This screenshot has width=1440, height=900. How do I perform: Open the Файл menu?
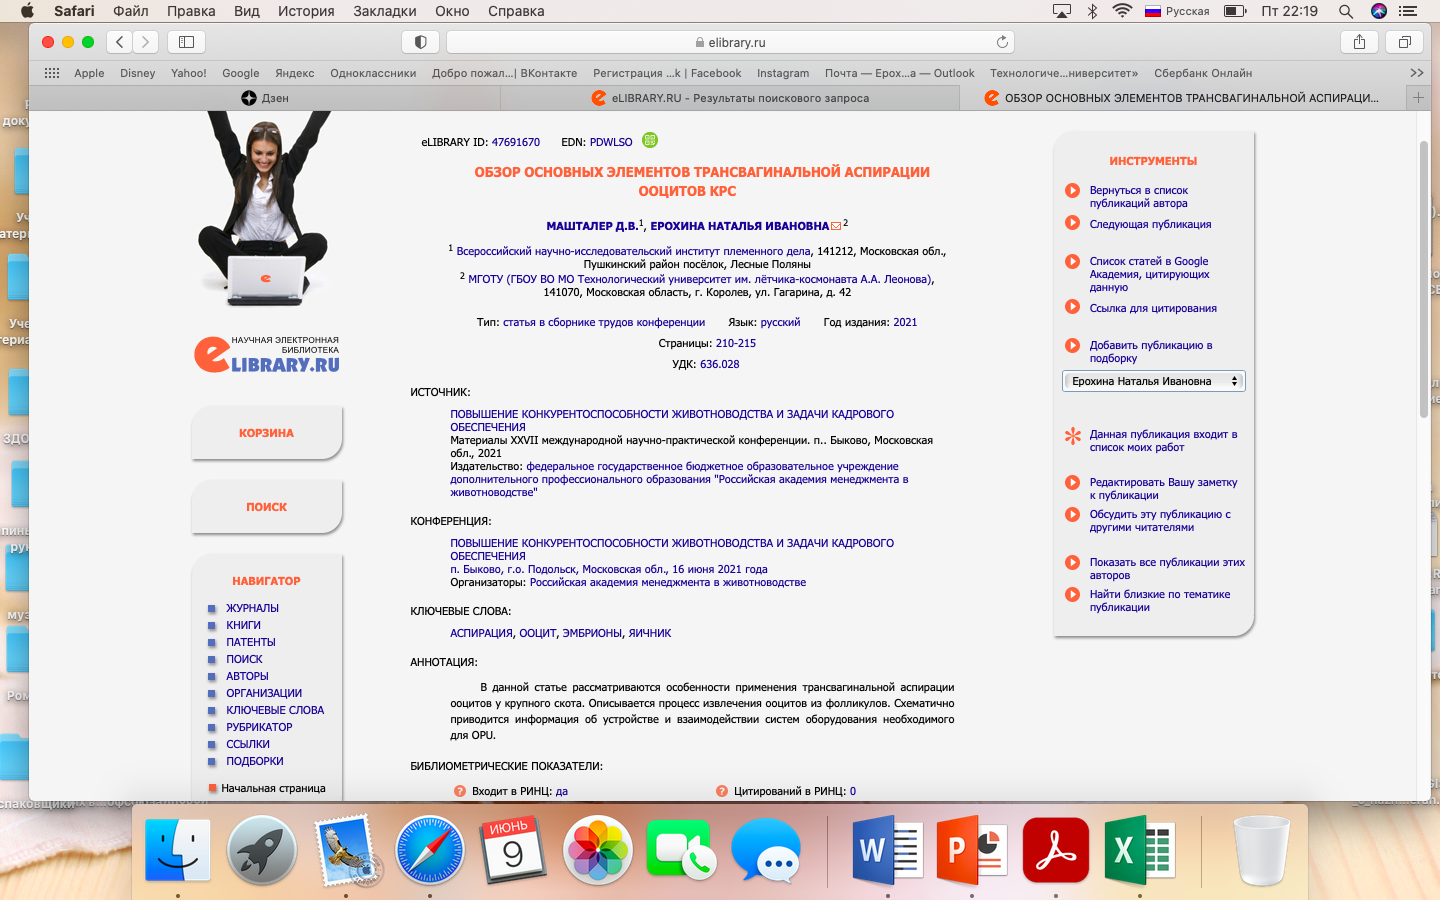131,11
